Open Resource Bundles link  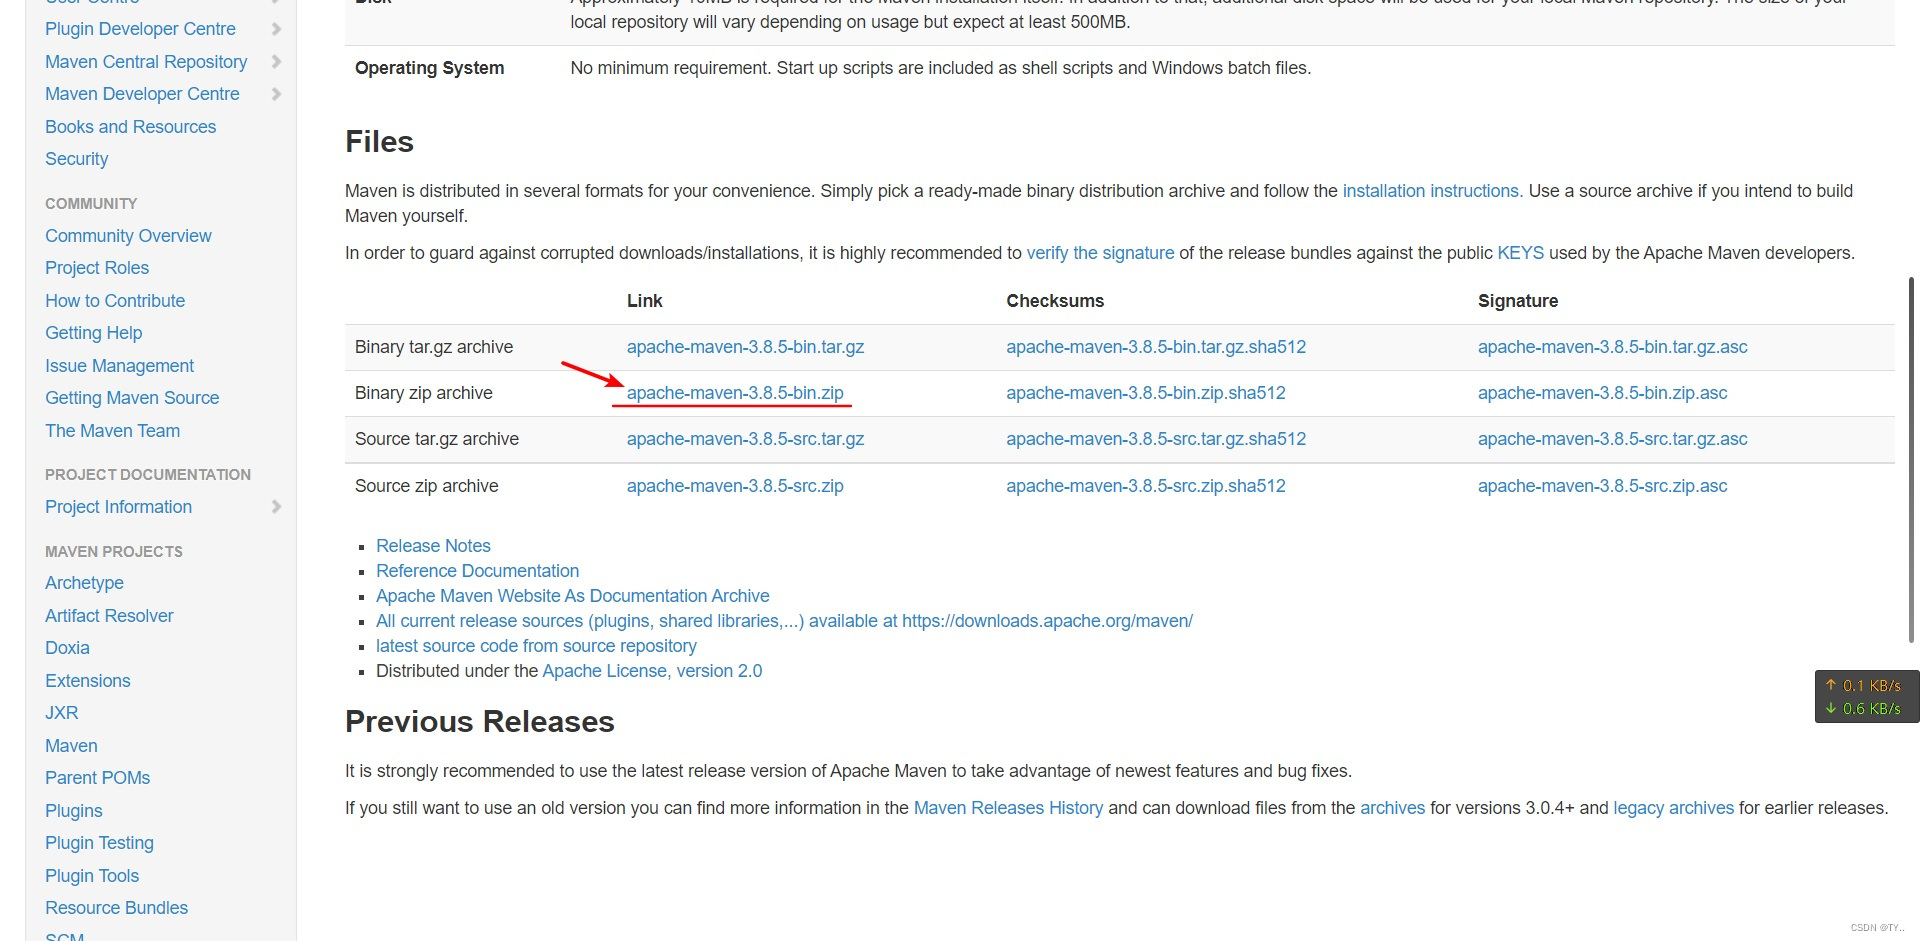pos(116,908)
